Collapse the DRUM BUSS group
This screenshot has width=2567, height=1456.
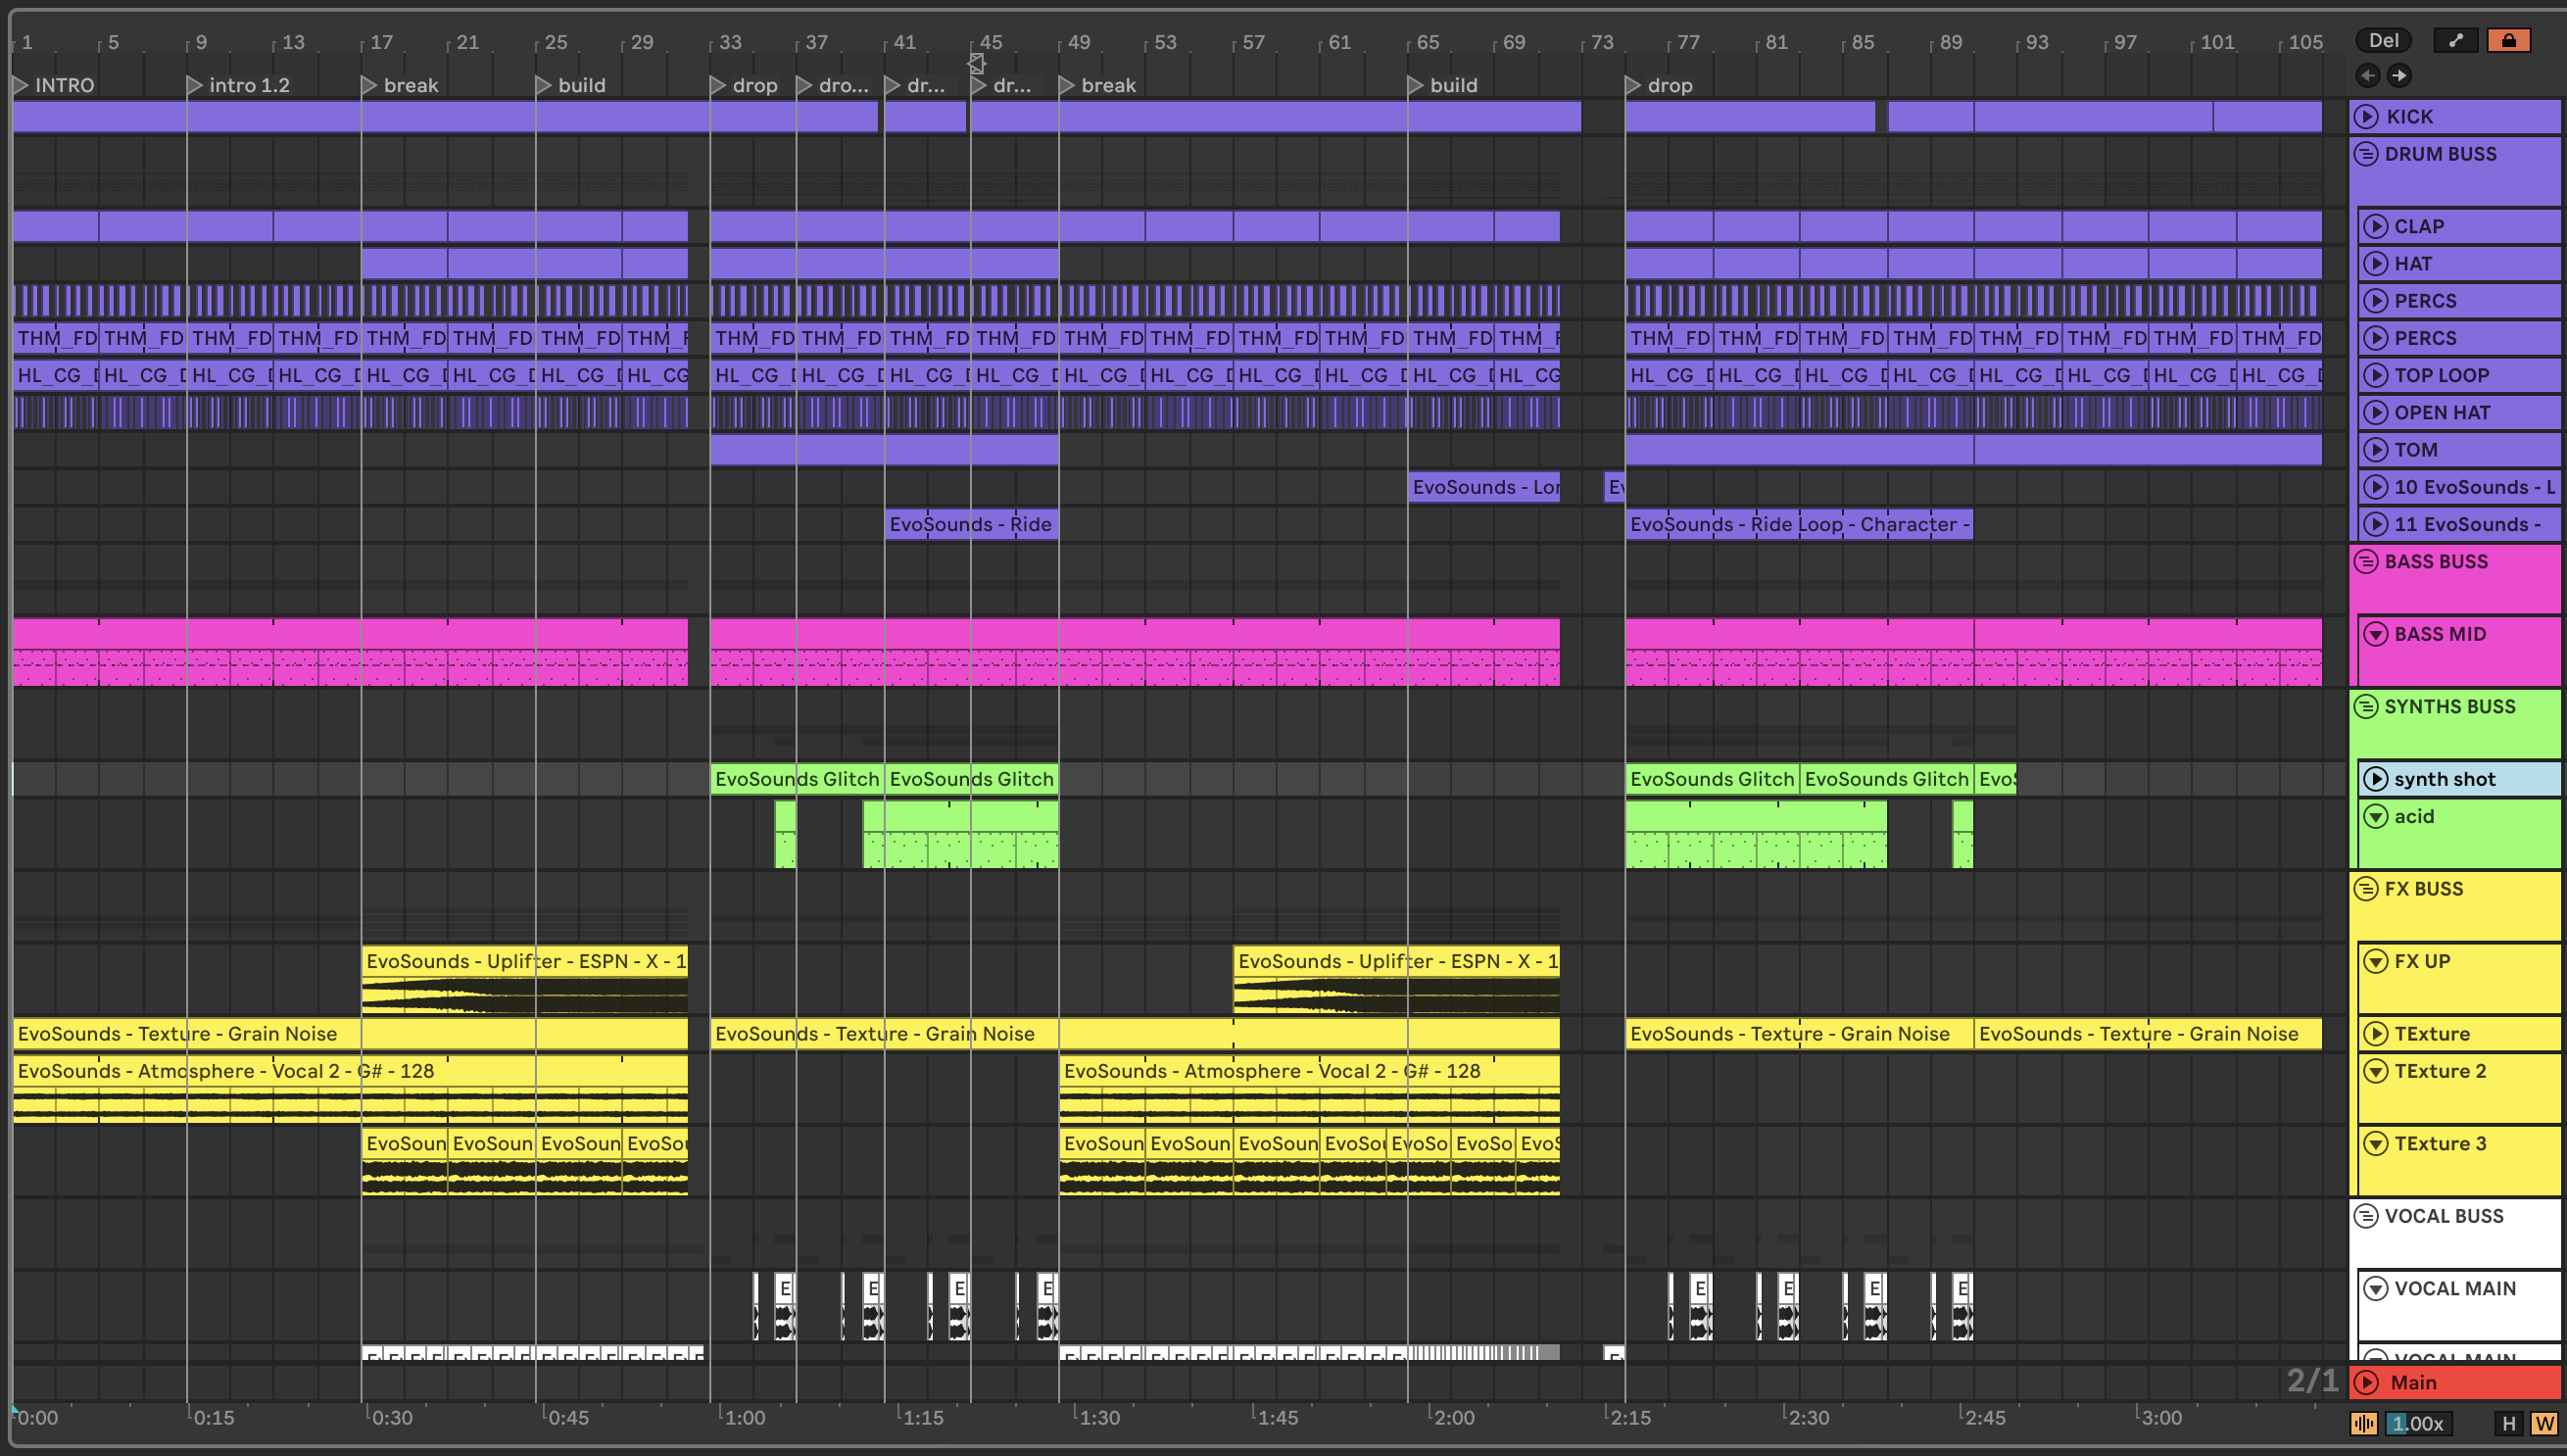tap(2366, 154)
